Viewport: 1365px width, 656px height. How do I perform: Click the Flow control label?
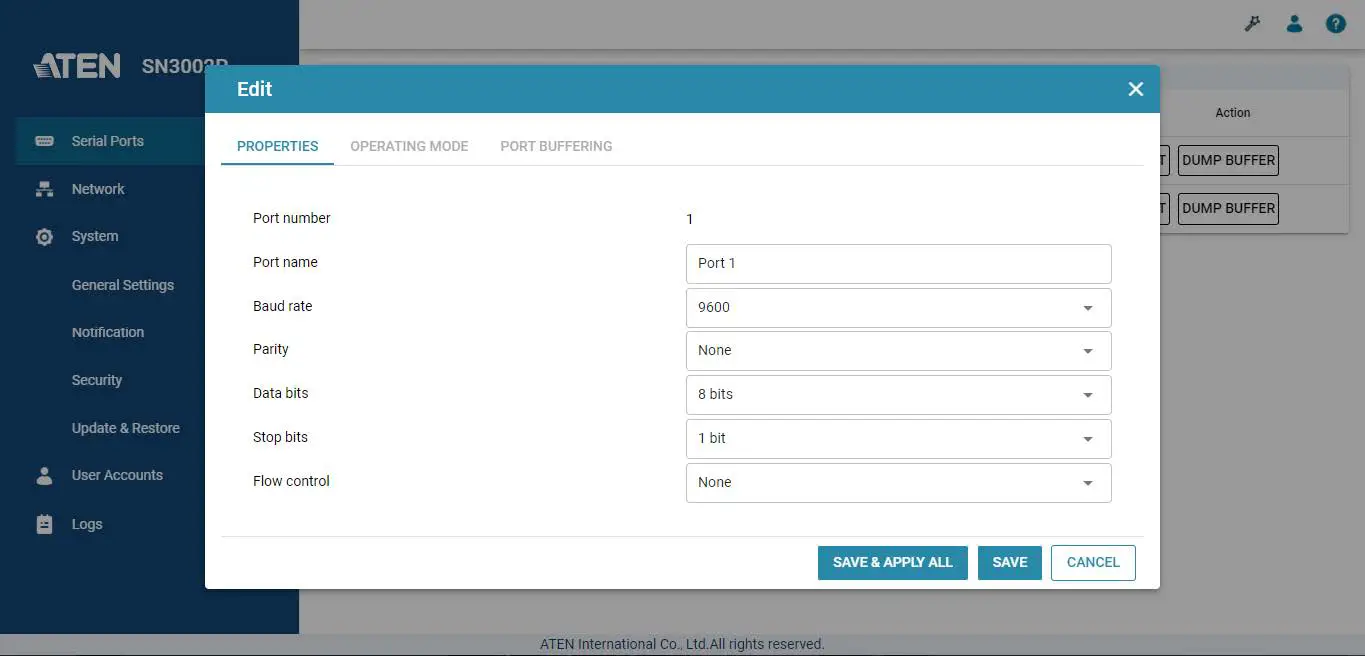click(x=291, y=481)
